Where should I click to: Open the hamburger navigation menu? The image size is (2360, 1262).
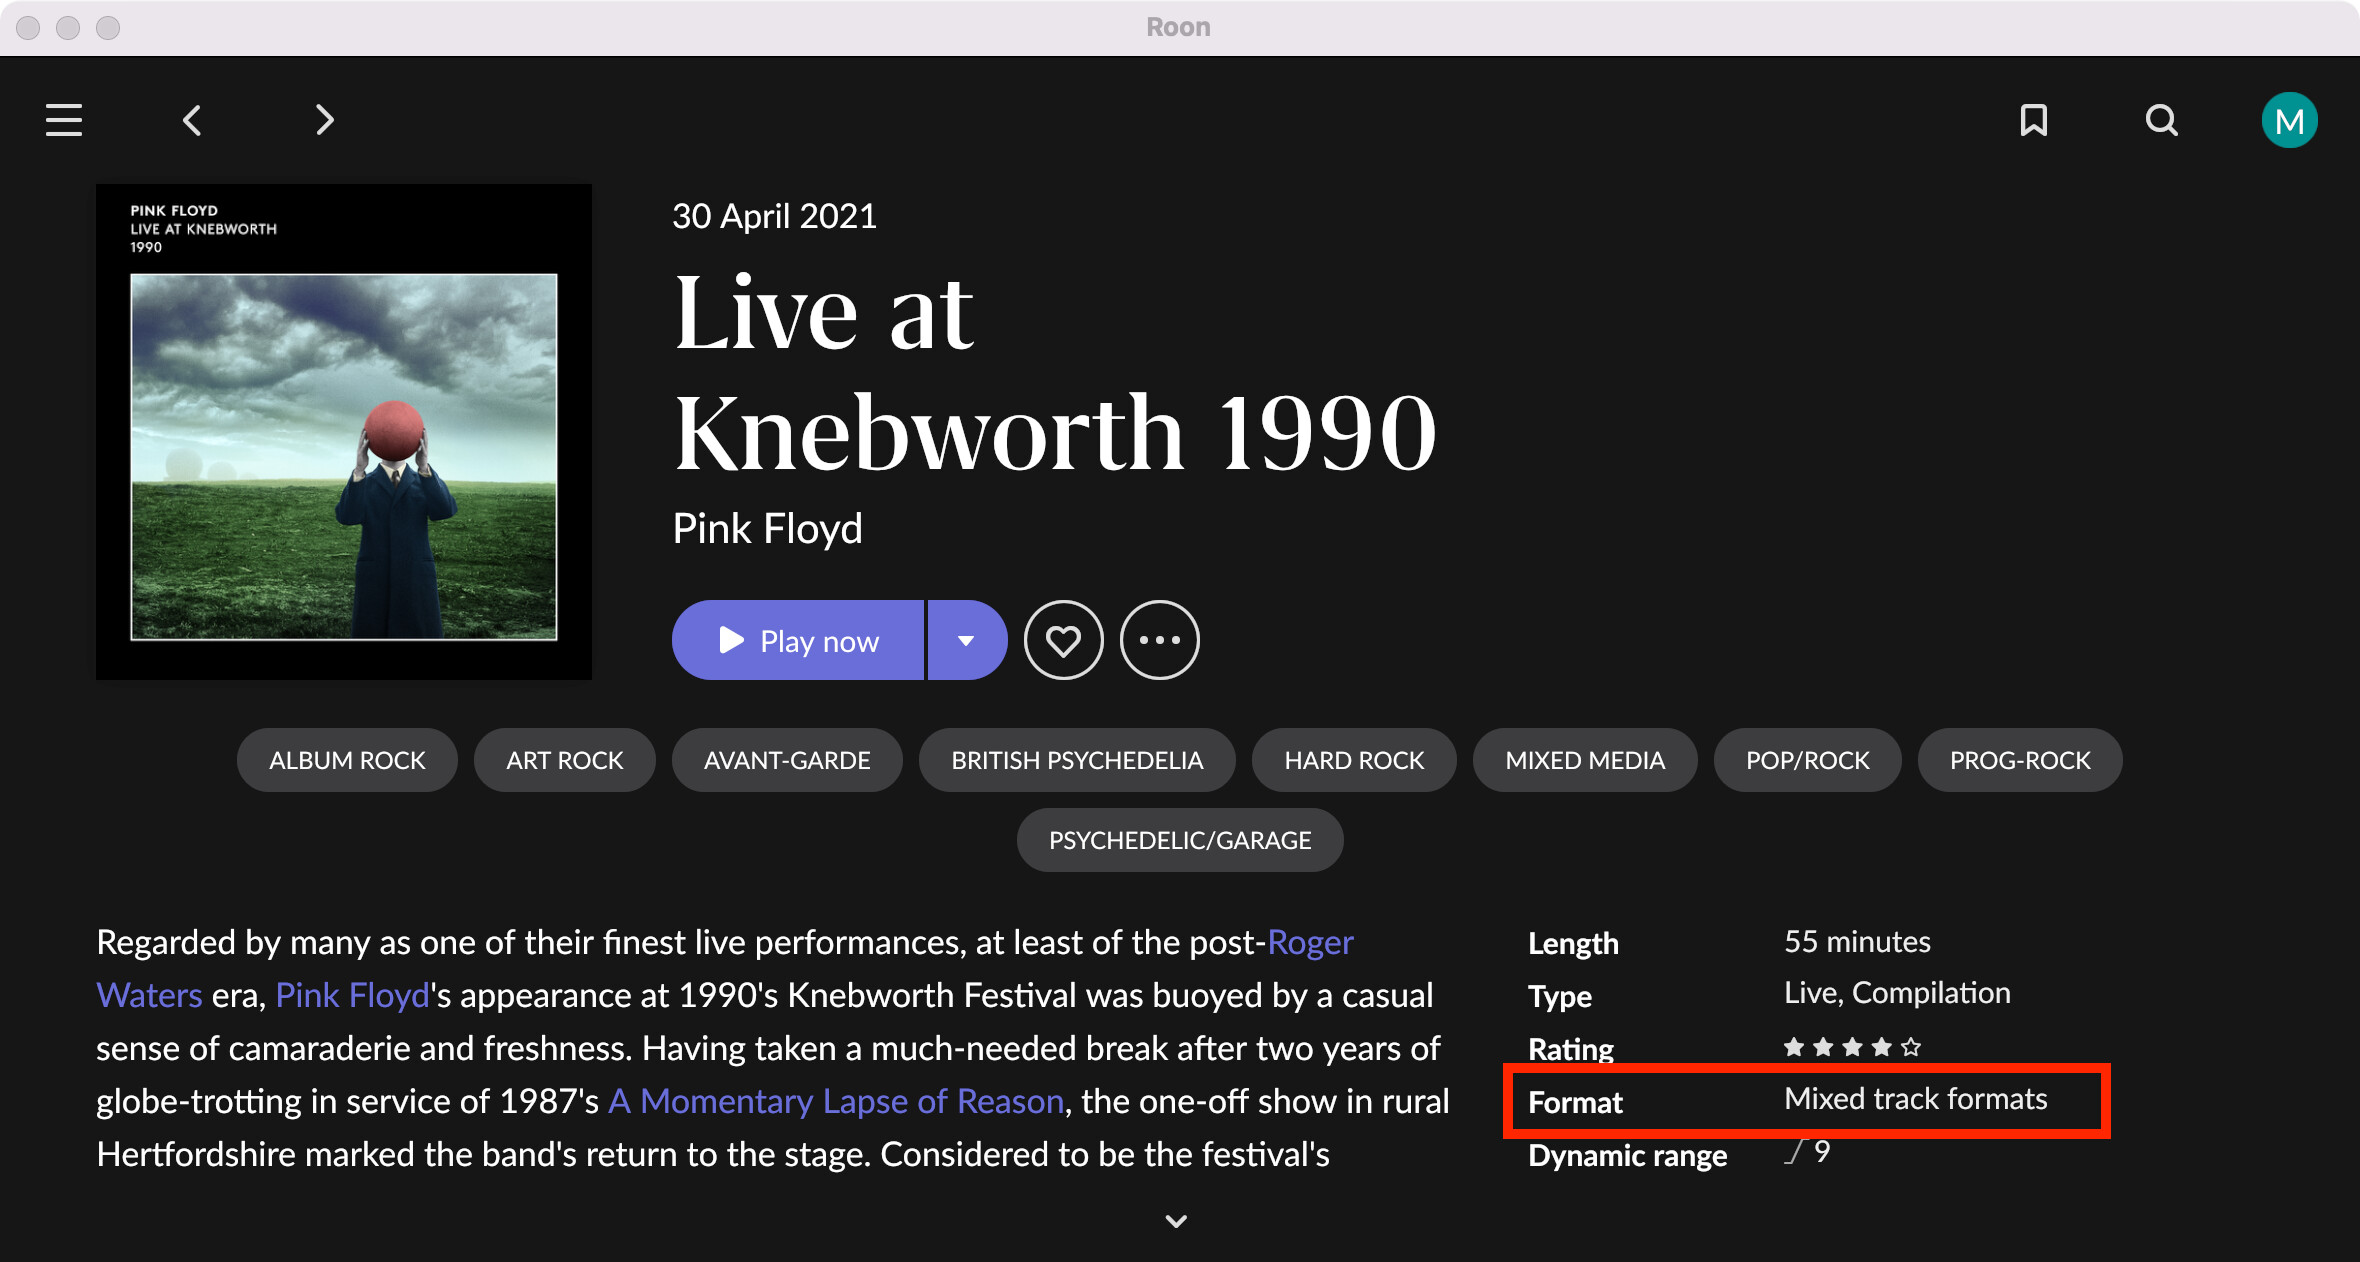click(x=64, y=120)
